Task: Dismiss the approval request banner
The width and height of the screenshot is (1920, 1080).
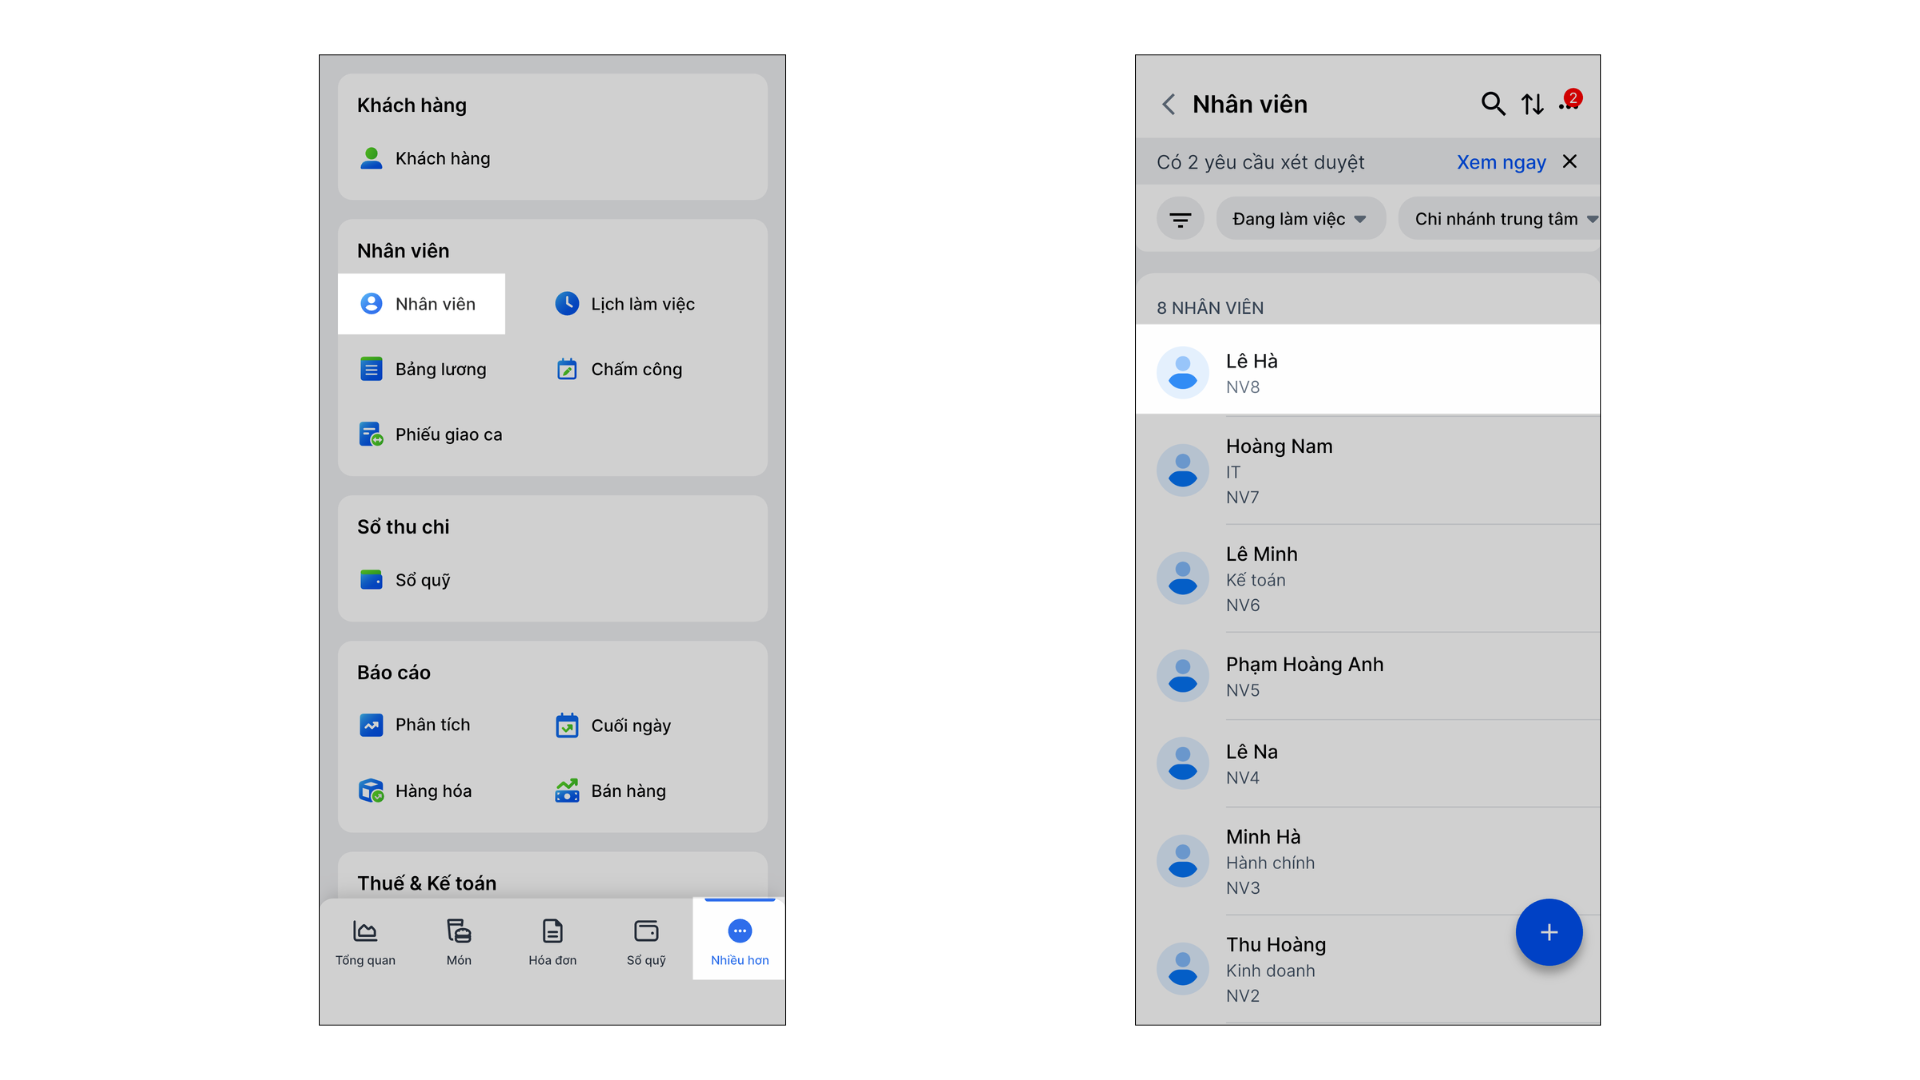Action: 1570,162
